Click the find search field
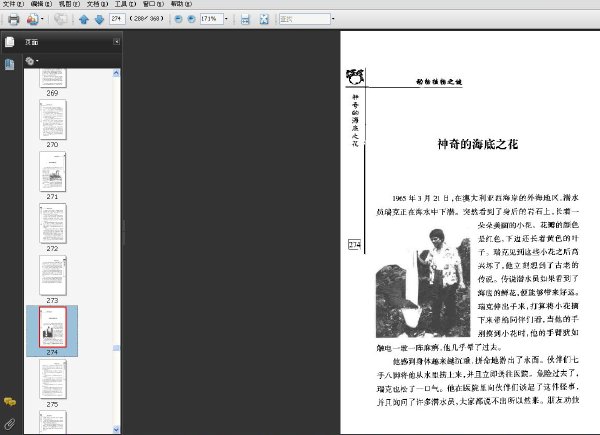Image resolution: width=600 pixels, height=435 pixels. click(x=305, y=19)
